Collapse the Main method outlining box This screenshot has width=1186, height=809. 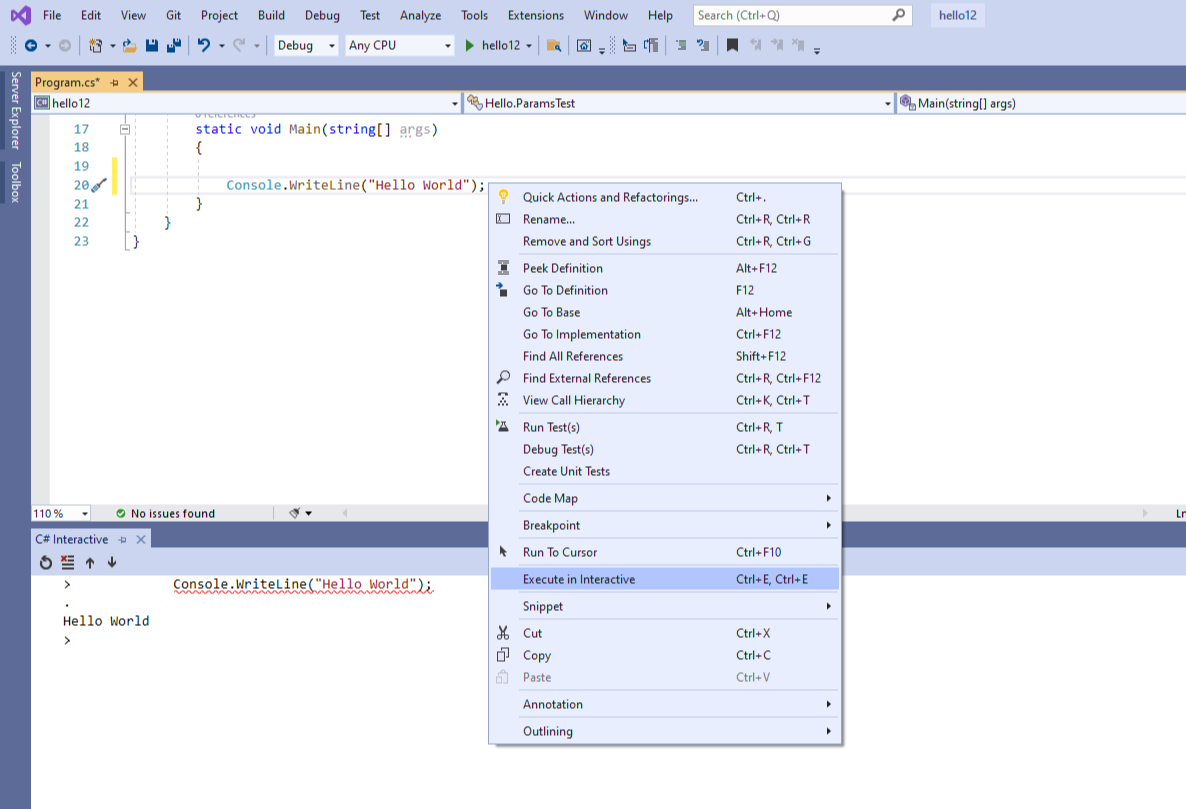(x=125, y=129)
